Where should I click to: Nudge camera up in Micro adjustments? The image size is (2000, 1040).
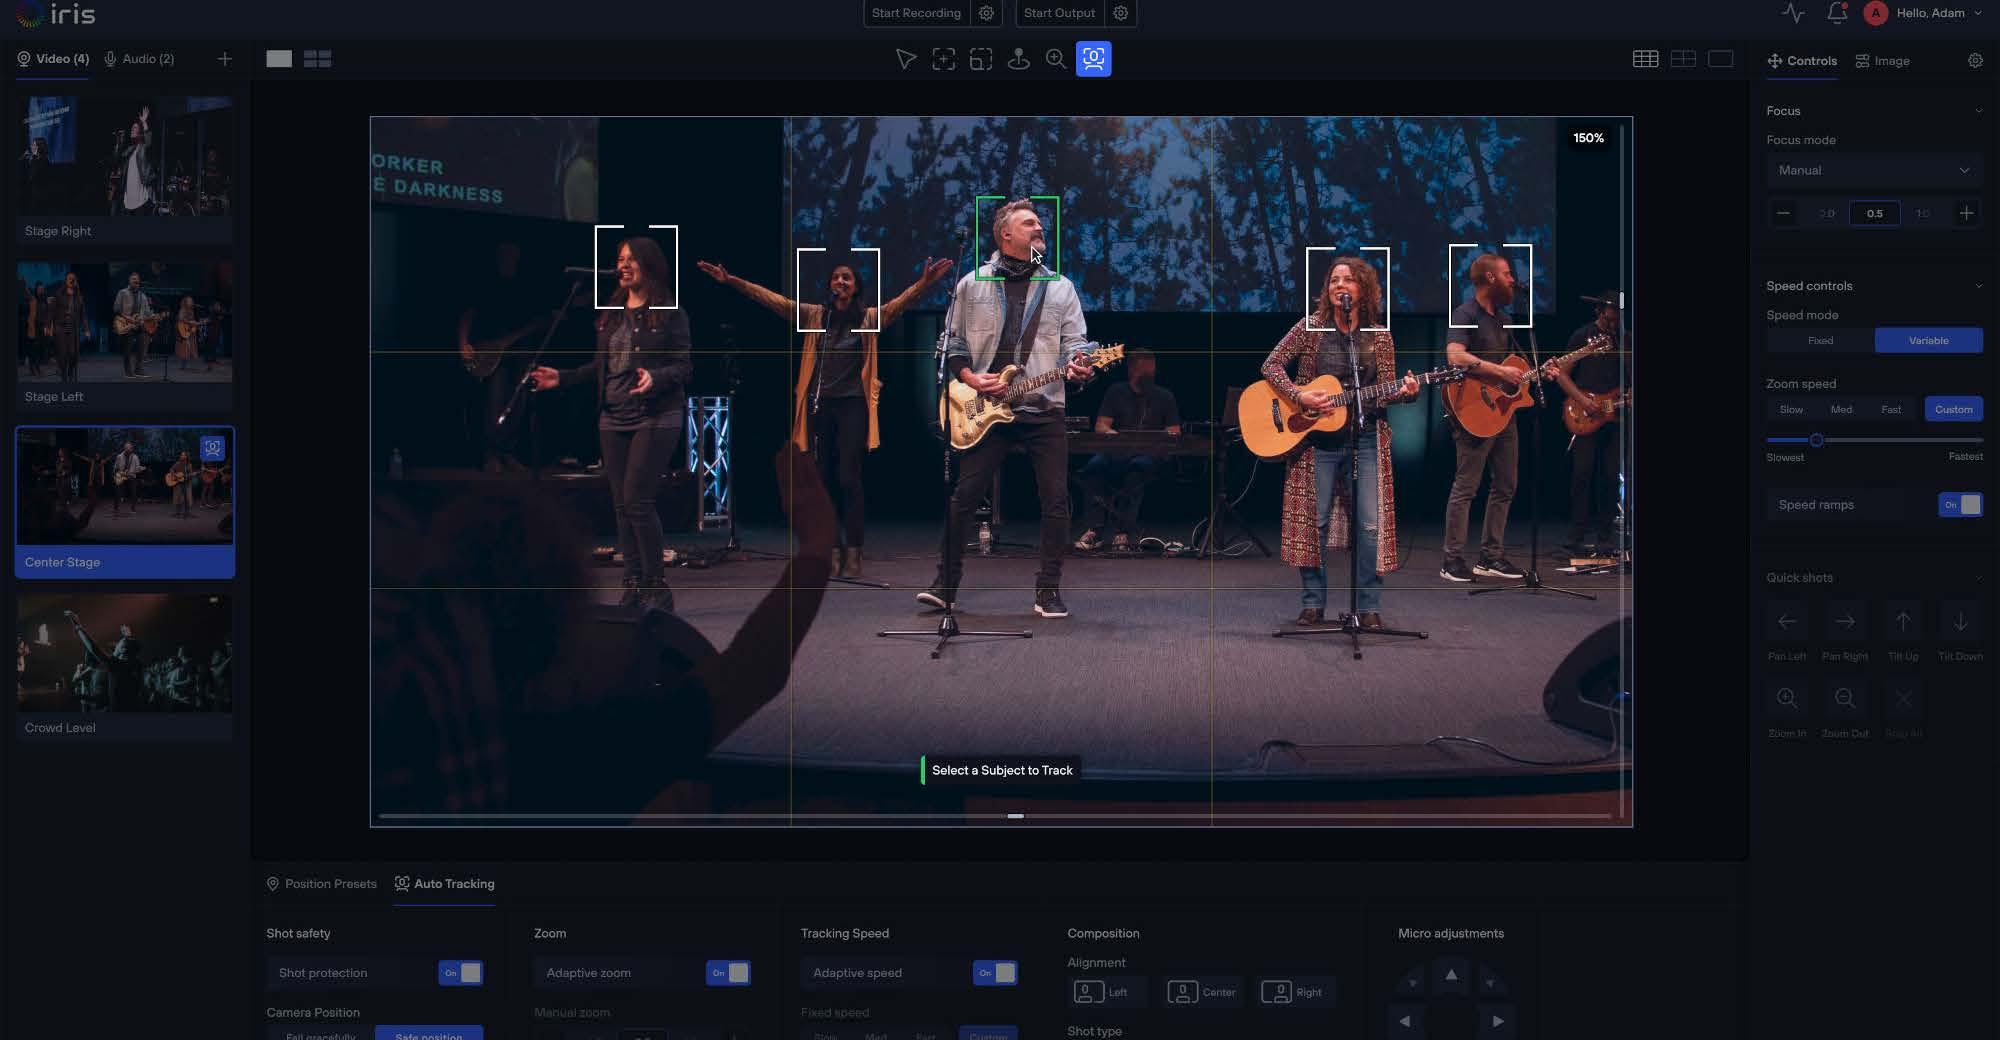(x=1451, y=975)
